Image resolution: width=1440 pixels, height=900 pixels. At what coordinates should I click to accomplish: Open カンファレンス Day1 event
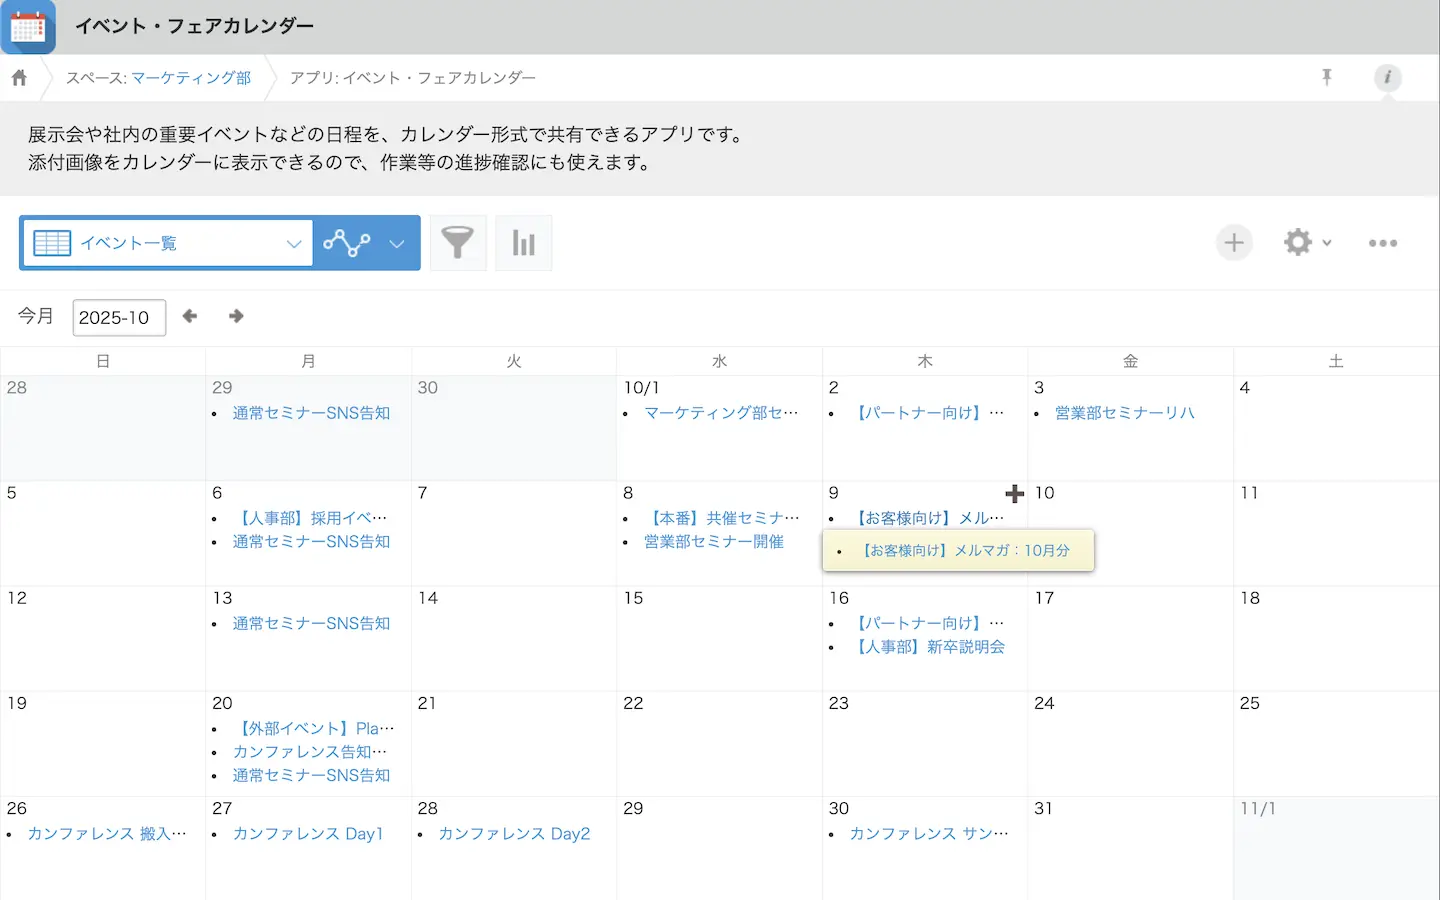[x=308, y=834]
